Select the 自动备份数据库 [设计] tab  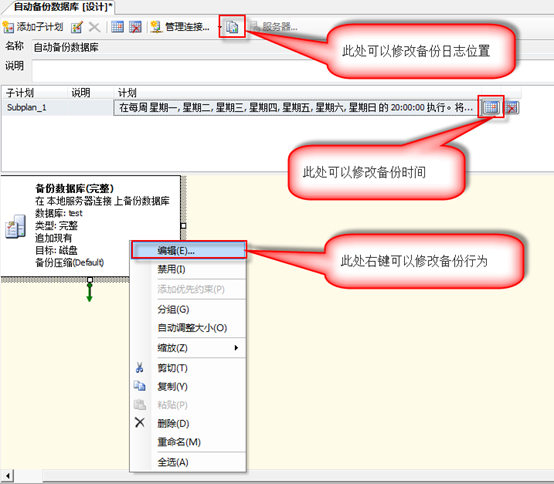[x=63, y=7]
